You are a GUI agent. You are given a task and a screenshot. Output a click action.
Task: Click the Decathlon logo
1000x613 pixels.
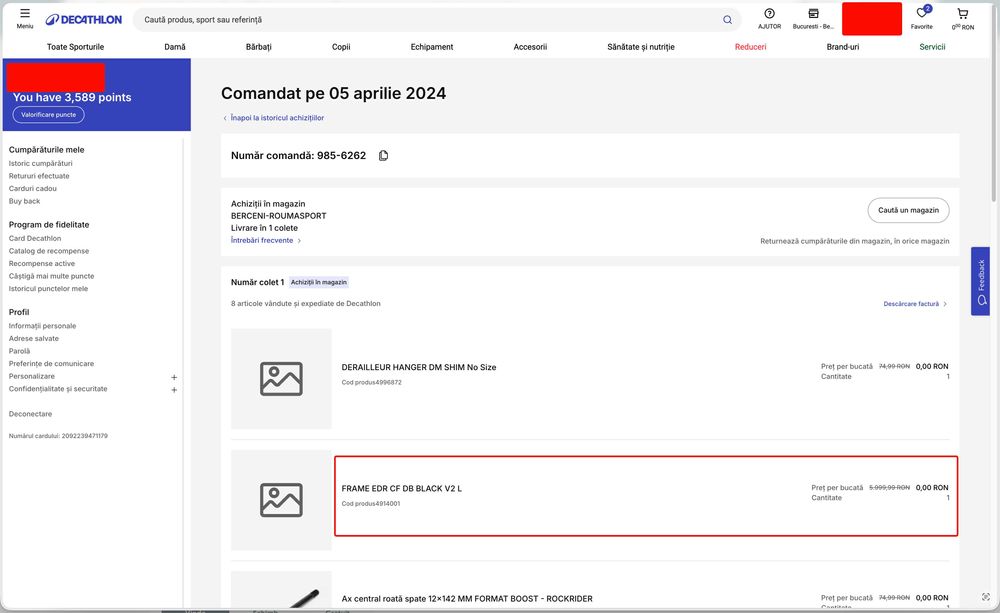coord(84,20)
